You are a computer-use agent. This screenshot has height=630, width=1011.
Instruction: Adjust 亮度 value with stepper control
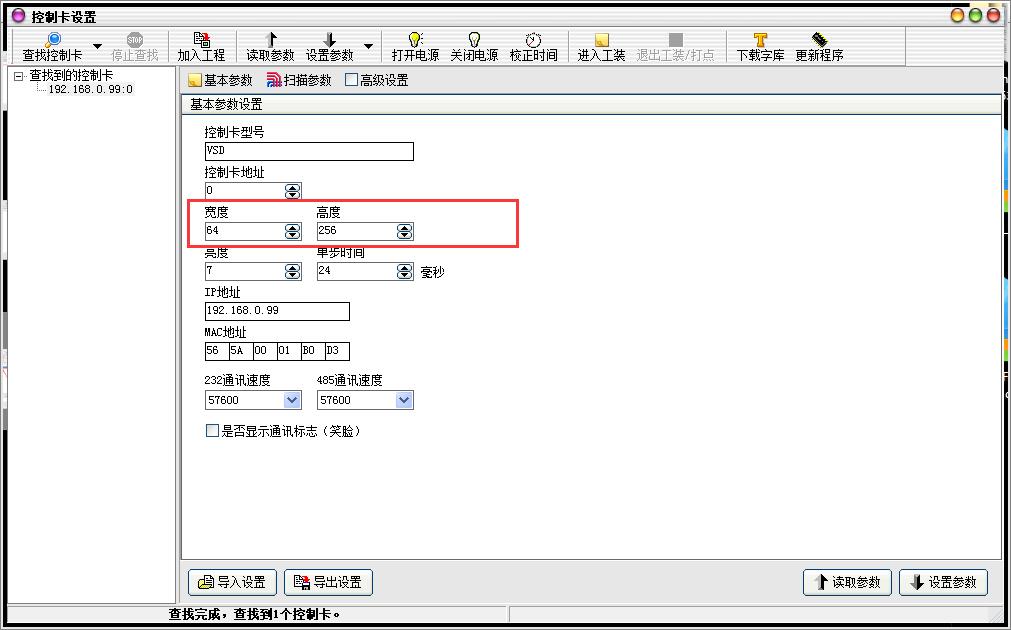click(292, 271)
